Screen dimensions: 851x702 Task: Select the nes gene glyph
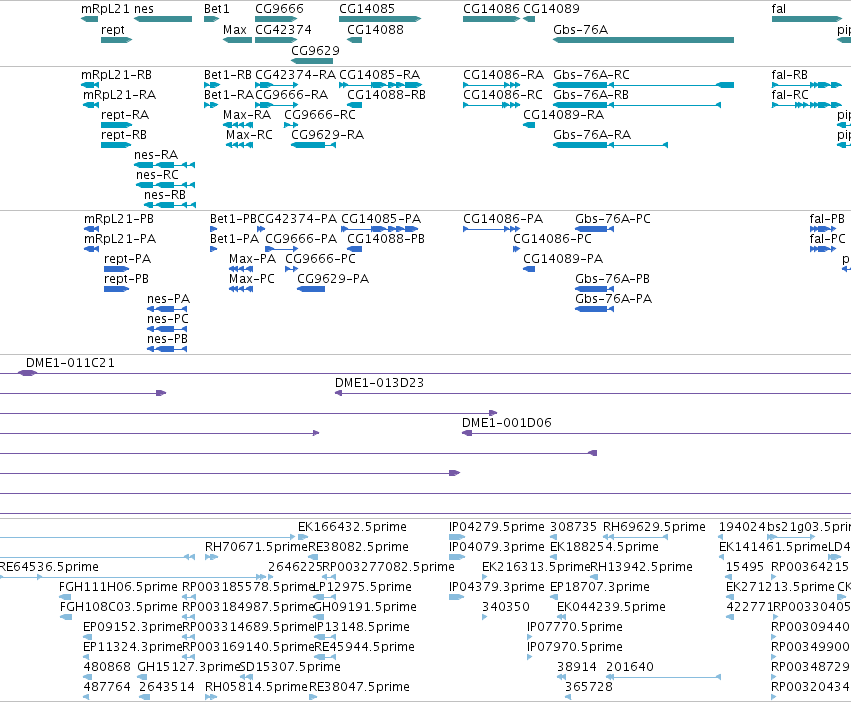(x=163, y=19)
